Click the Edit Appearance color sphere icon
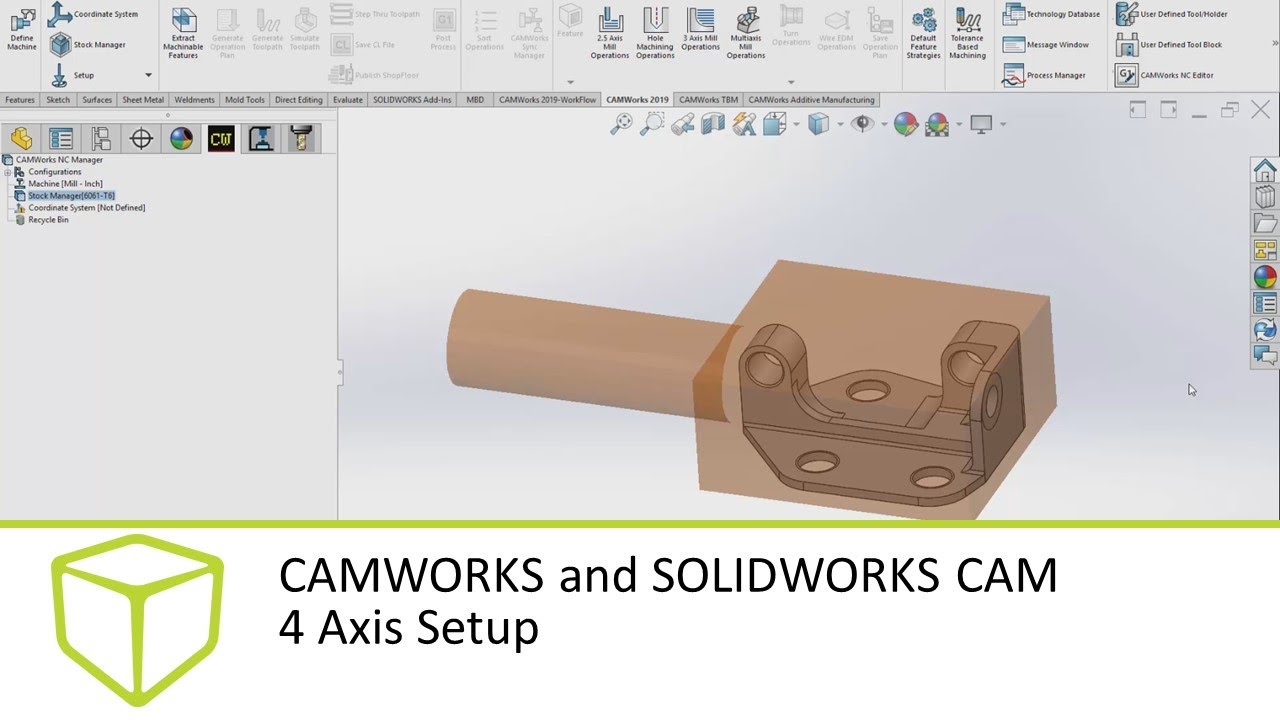Screen dimensions: 1280x720 [905, 124]
